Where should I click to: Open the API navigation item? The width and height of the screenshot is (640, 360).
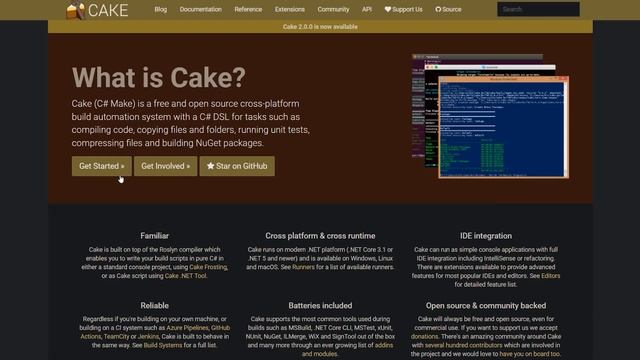[367, 9]
